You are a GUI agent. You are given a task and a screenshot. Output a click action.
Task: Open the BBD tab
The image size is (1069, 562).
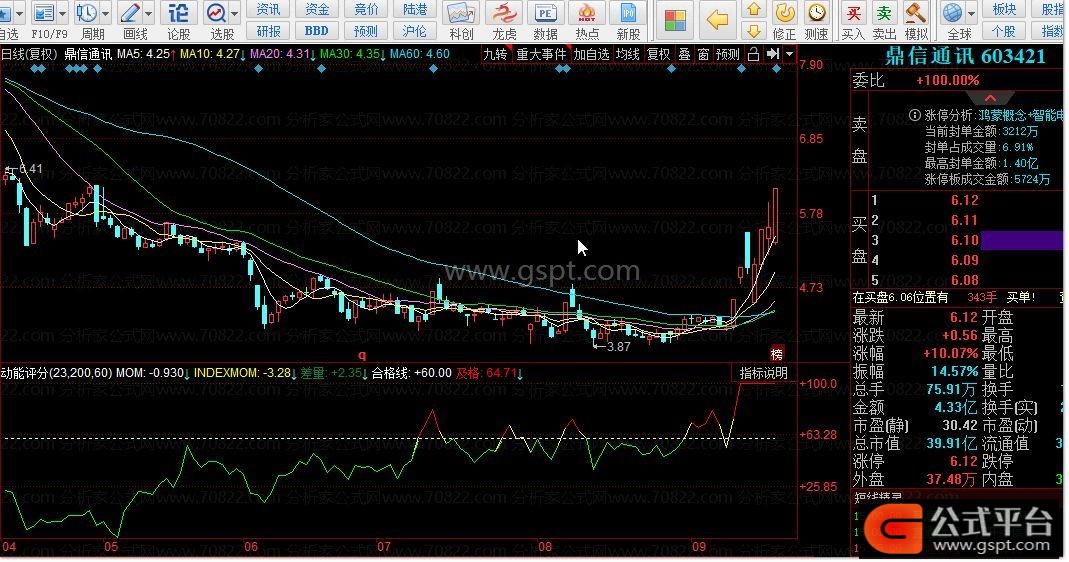pyautogui.click(x=317, y=31)
